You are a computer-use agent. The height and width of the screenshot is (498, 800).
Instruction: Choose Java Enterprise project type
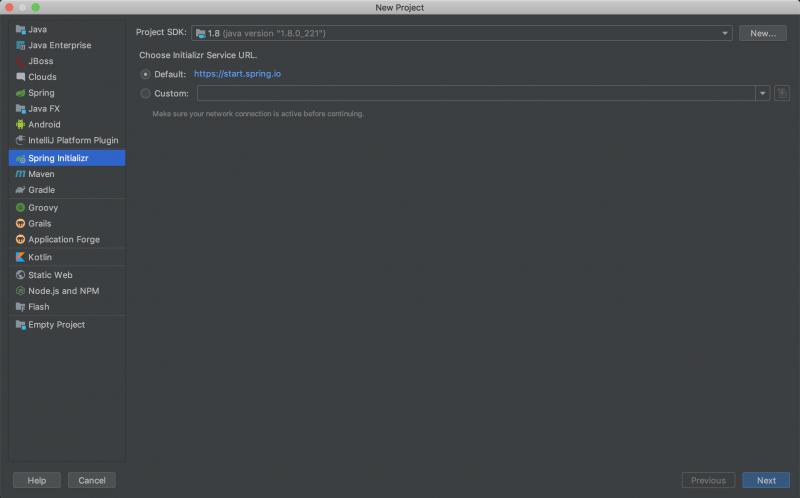67,45
